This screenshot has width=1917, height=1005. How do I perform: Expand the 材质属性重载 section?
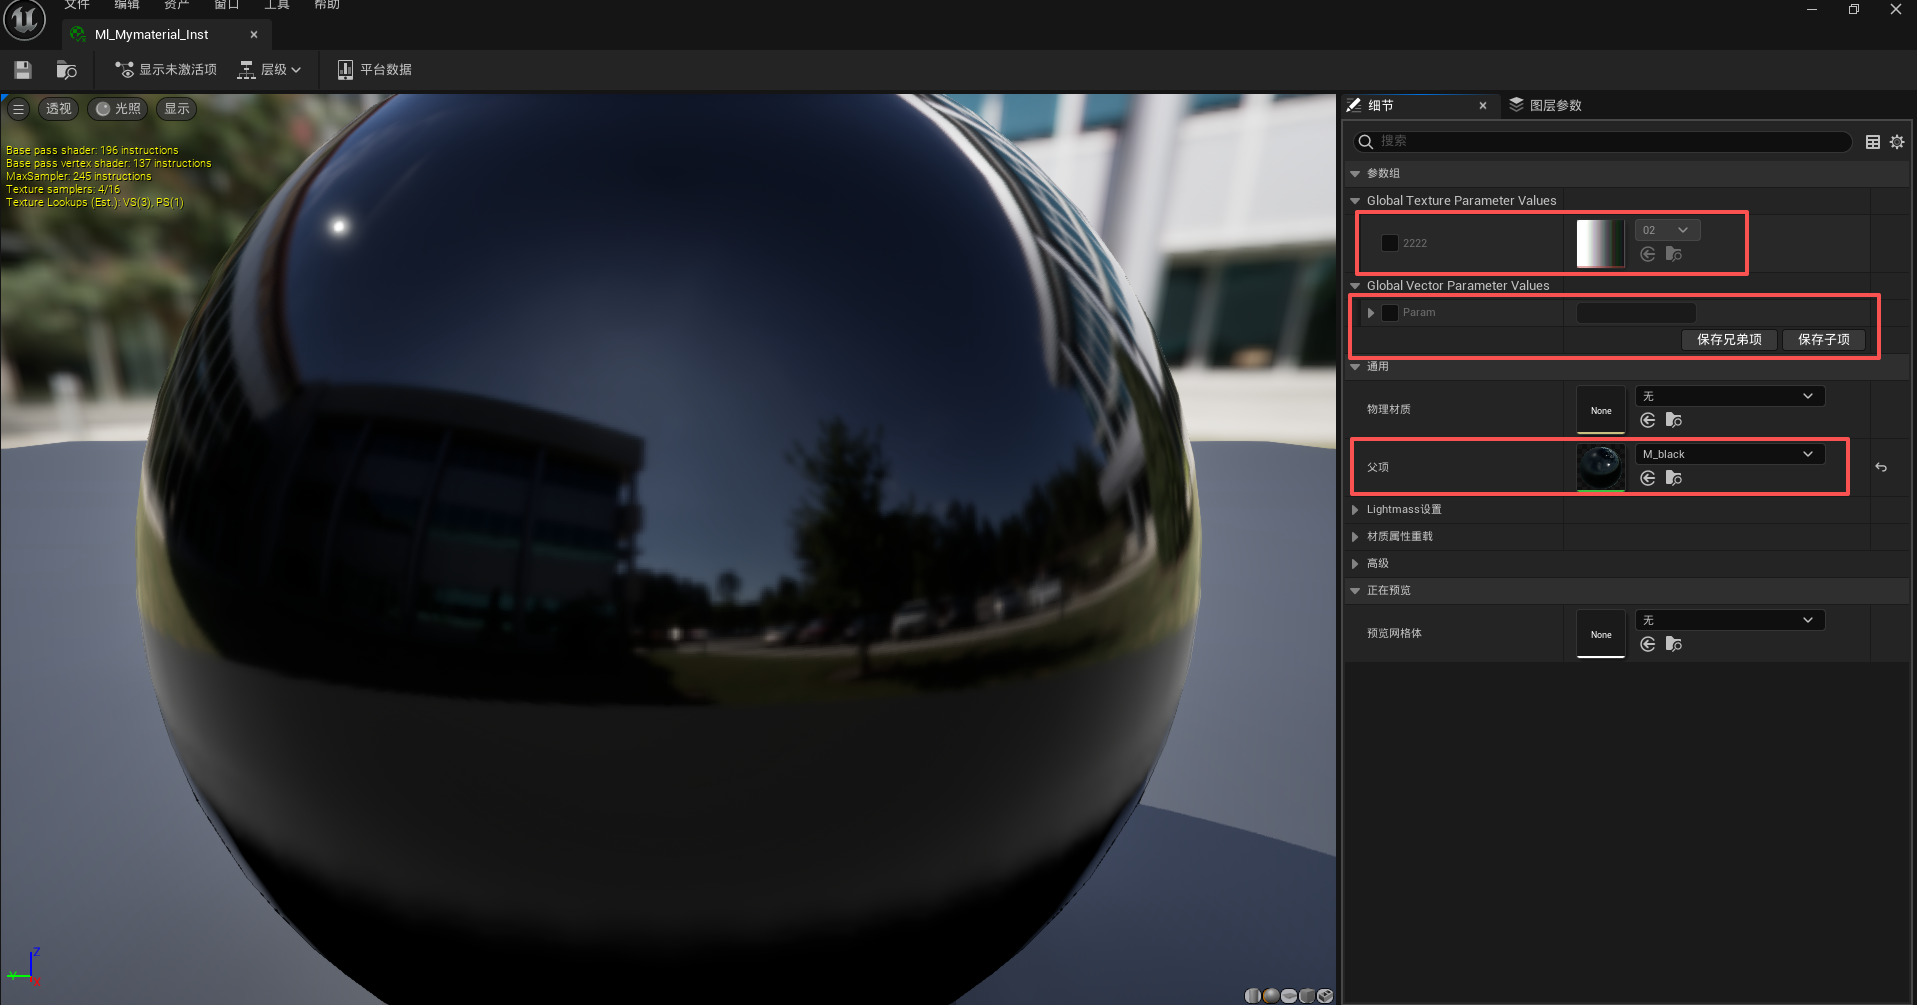[1355, 537]
